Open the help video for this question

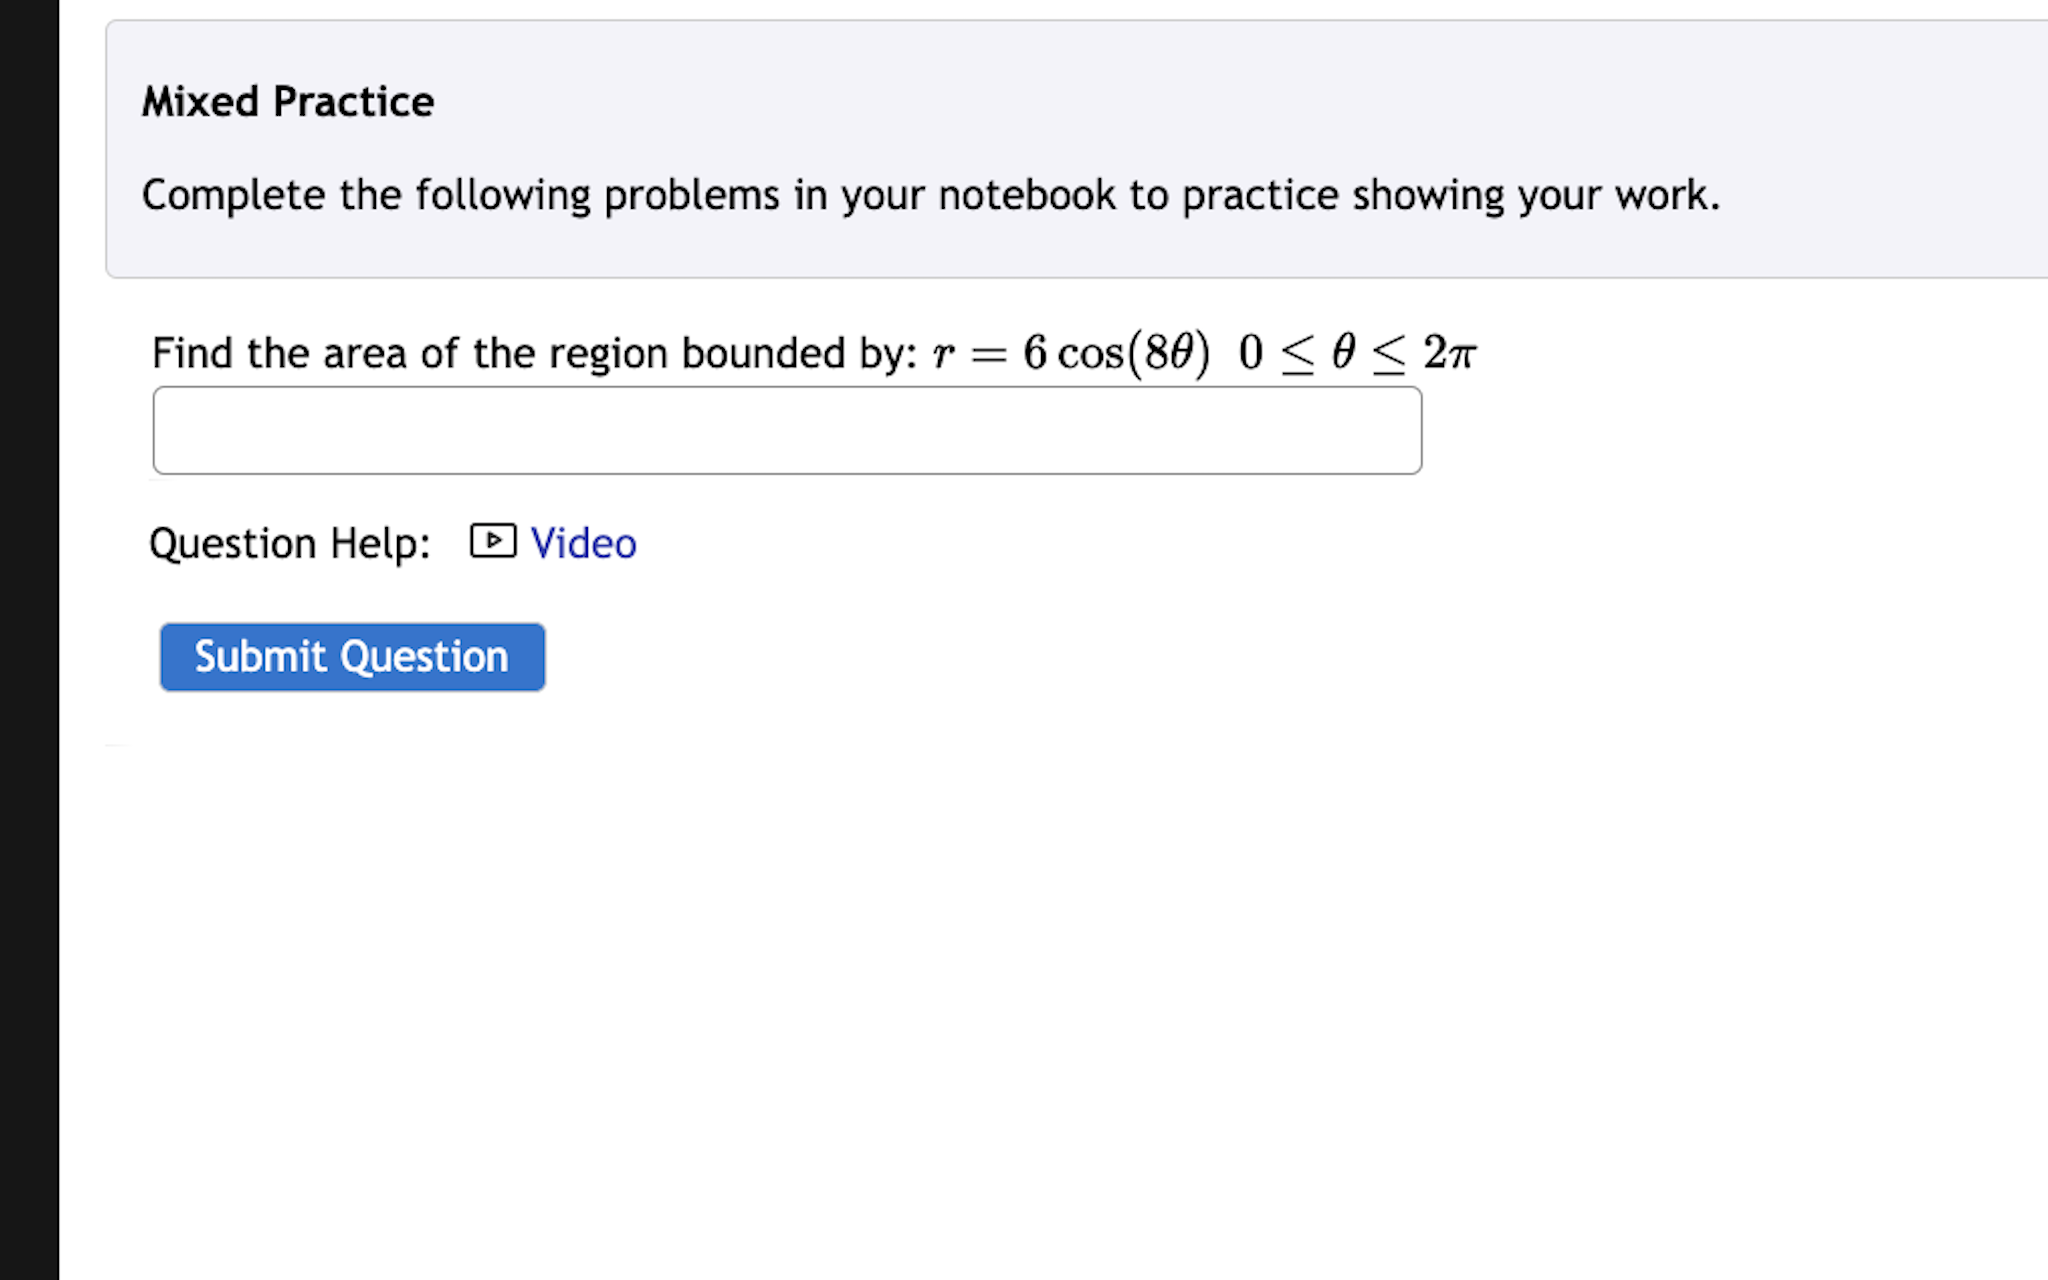pos(584,543)
